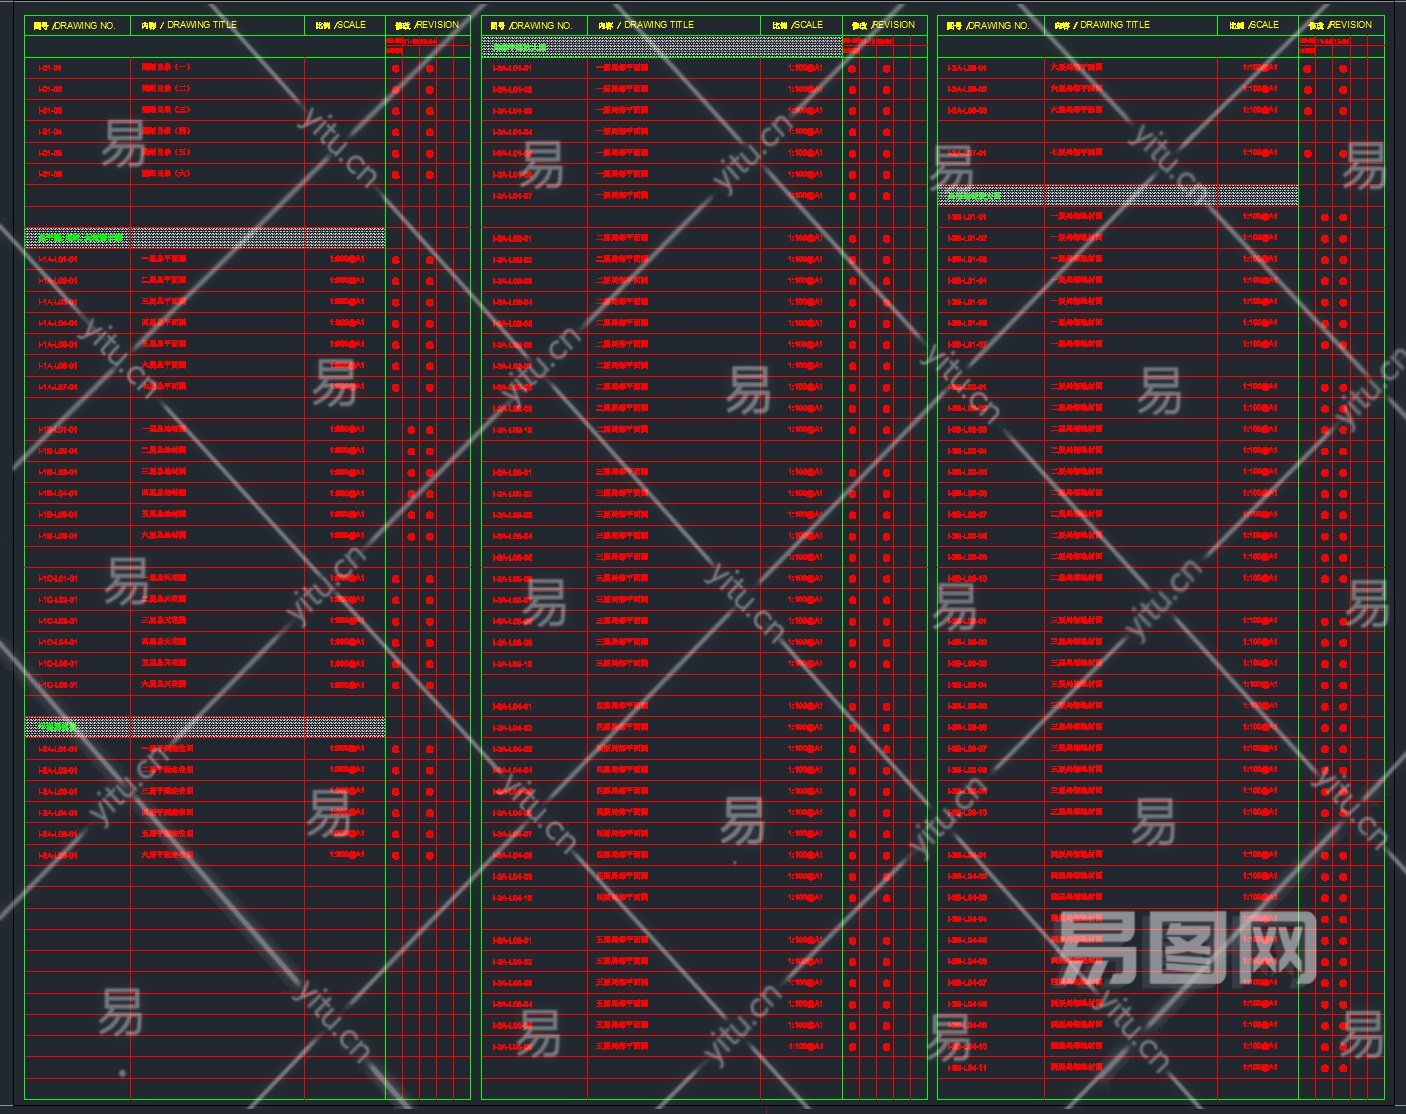This screenshot has width=1406, height=1114.
Task: Click drawing number I-1A-L01-01
Action: (58, 260)
